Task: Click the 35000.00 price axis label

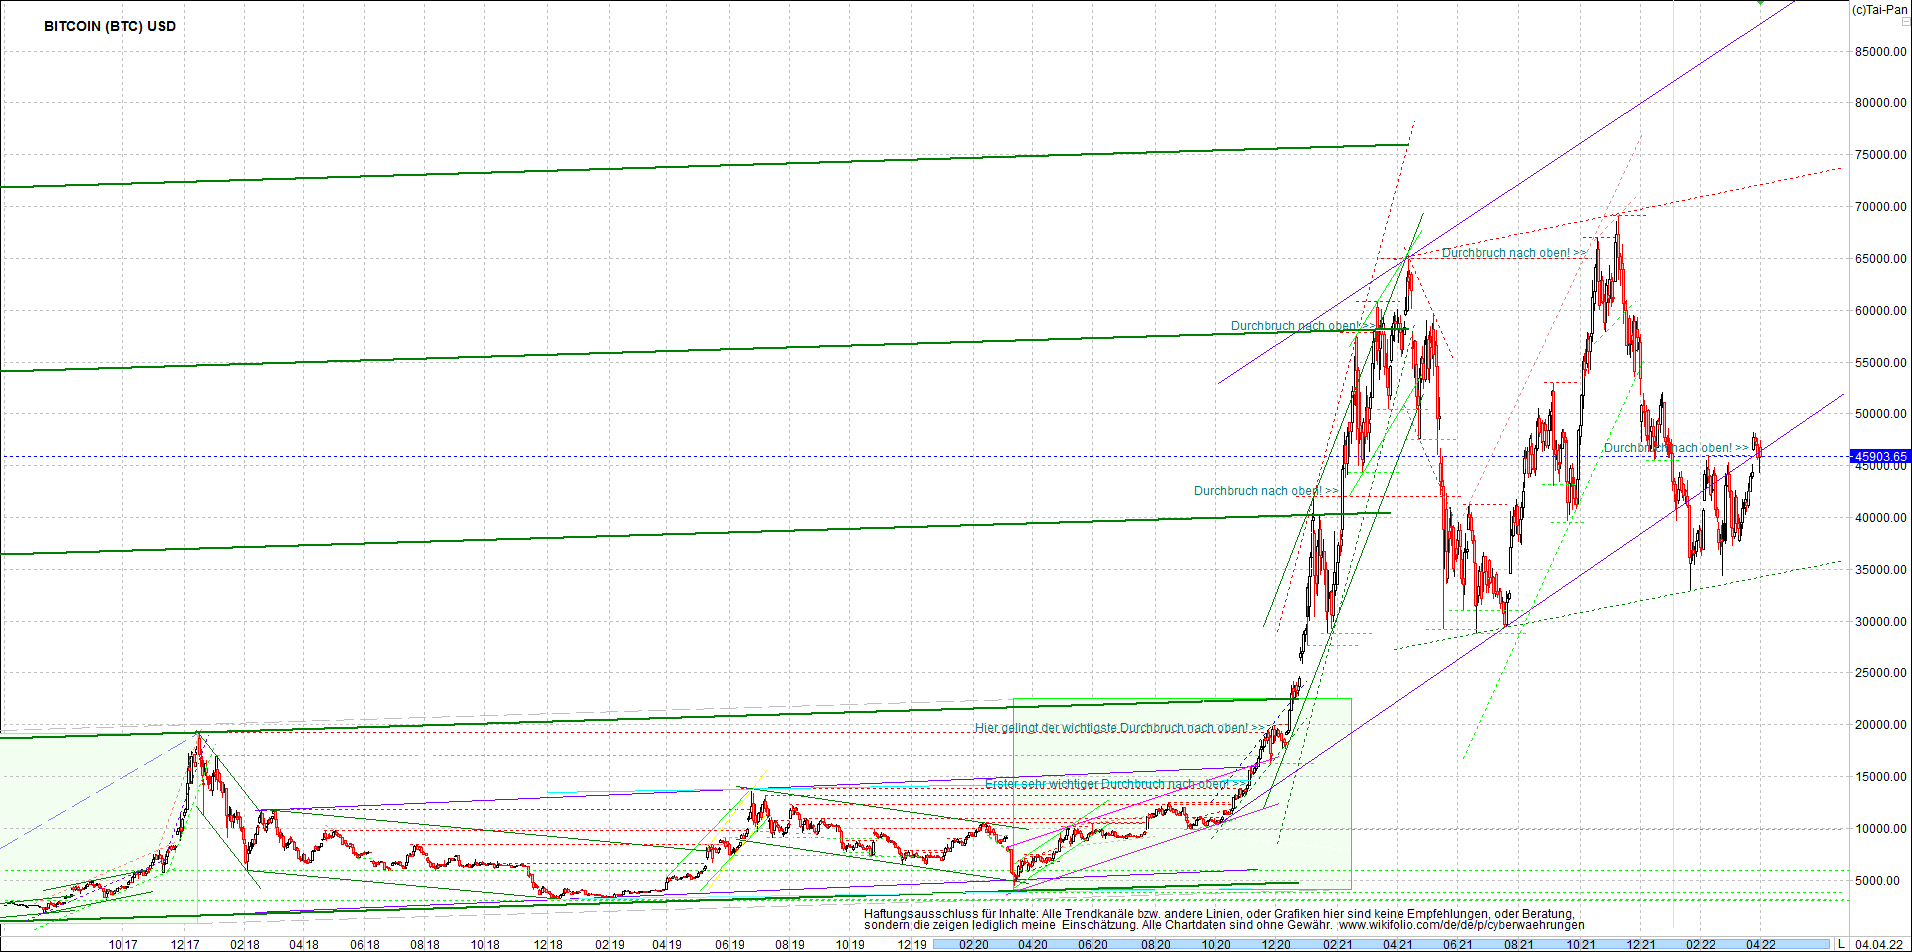Action: click(x=1881, y=570)
